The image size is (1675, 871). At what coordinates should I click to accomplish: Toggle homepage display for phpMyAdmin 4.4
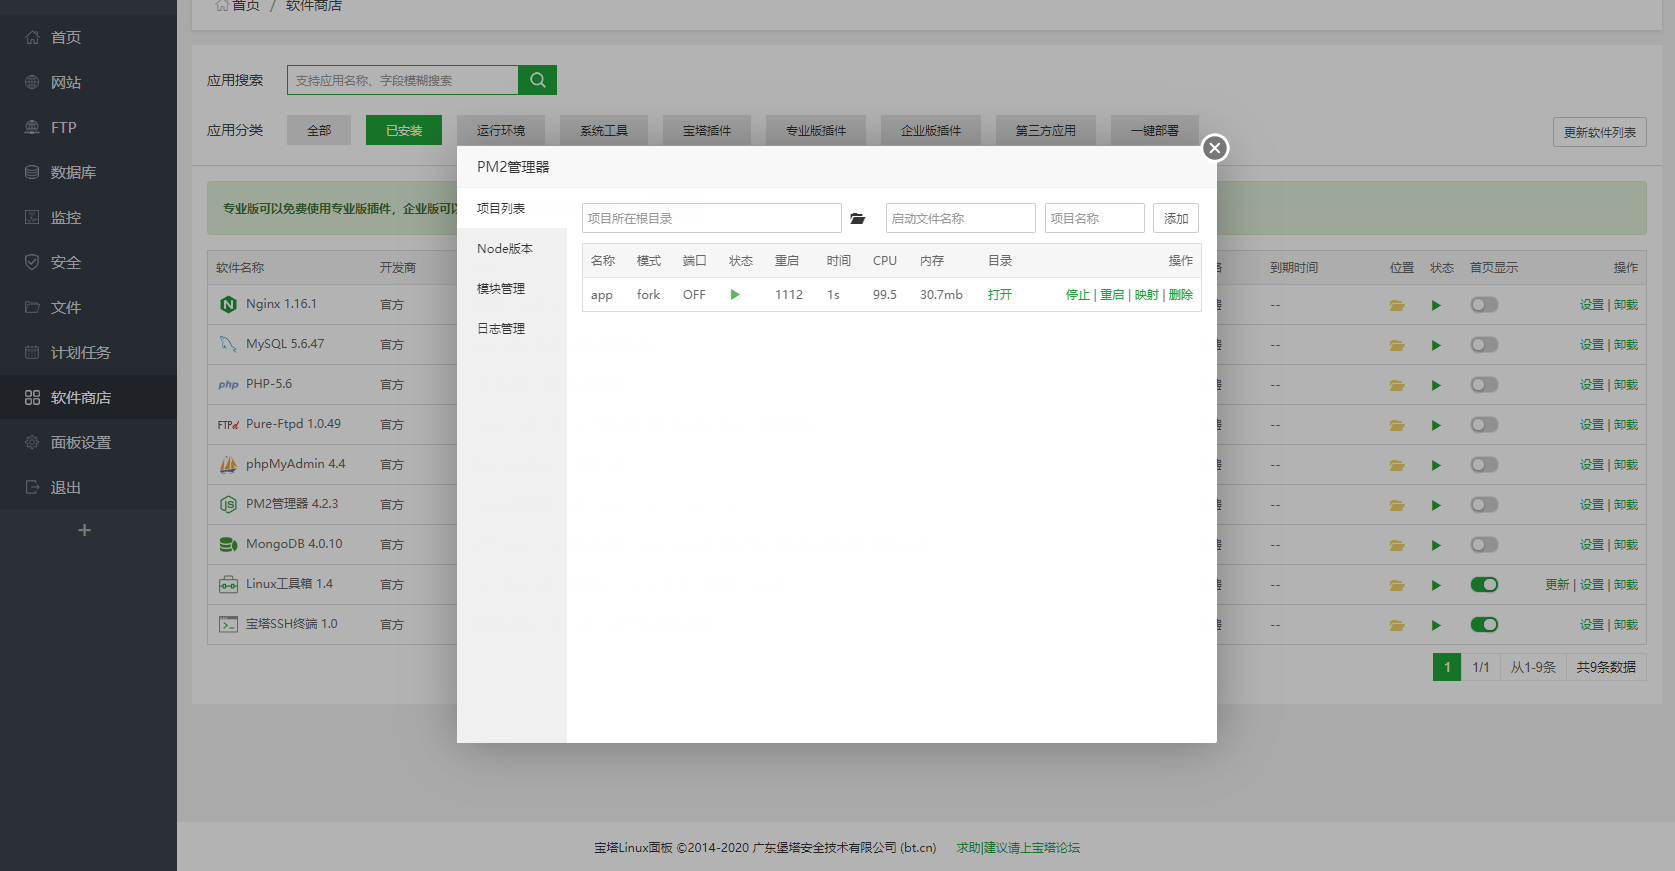[x=1484, y=464]
